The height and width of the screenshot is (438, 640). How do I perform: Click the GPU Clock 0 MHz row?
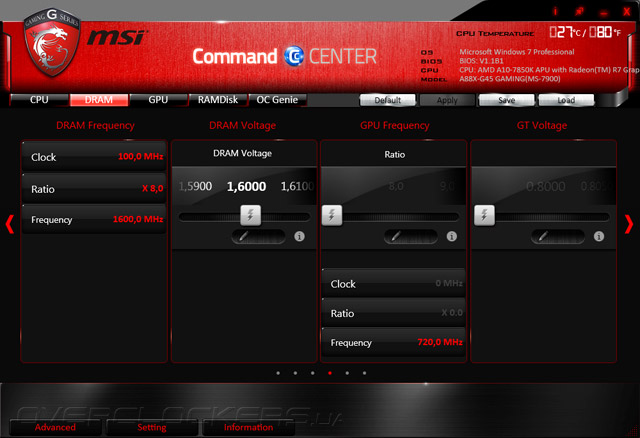pos(393,283)
